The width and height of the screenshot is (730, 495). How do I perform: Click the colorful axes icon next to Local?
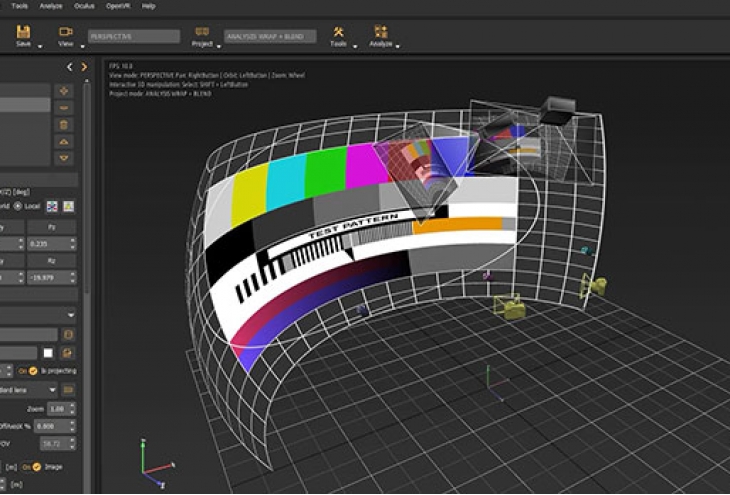click(52, 206)
